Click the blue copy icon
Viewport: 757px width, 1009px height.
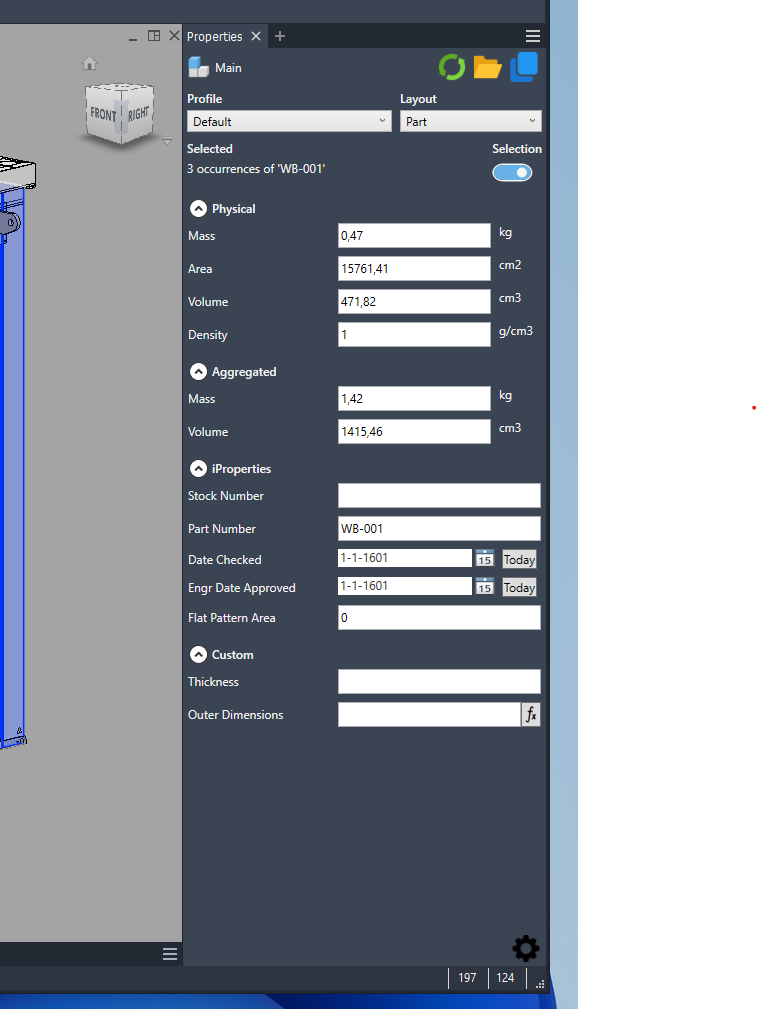524,67
